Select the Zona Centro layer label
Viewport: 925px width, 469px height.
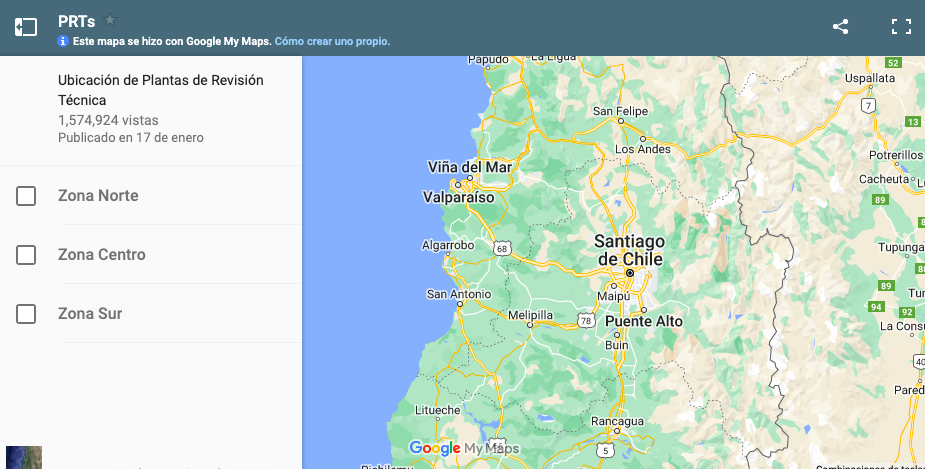point(101,254)
